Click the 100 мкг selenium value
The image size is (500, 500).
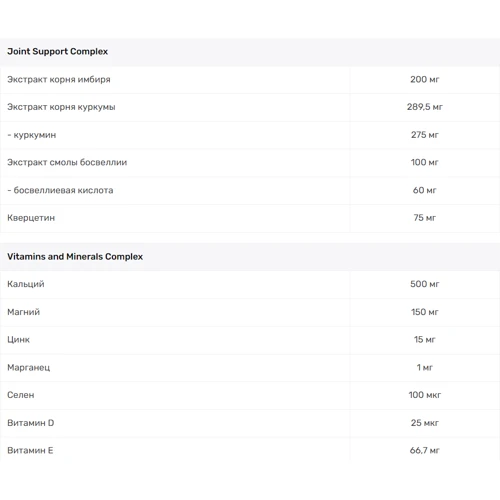424,395
